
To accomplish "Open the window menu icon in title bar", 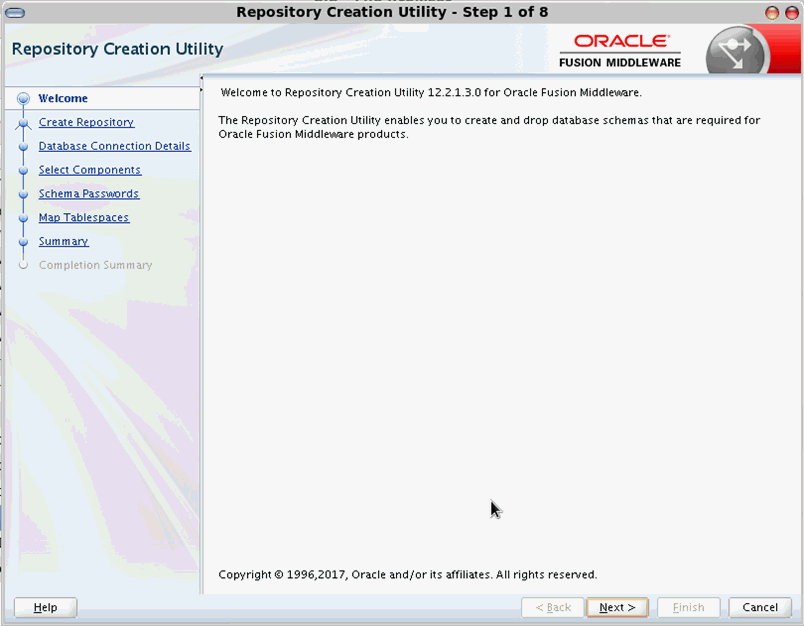I will [15, 13].
